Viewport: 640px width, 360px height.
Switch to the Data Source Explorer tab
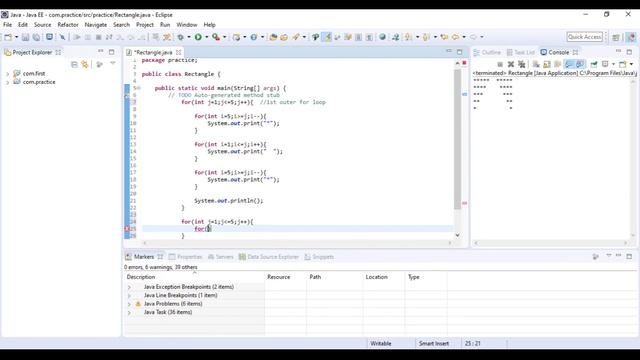[269, 257]
